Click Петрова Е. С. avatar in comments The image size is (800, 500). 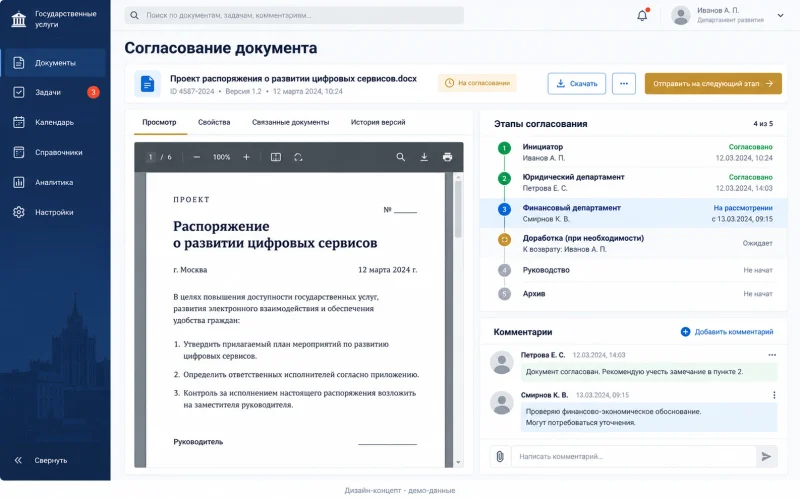(x=502, y=362)
